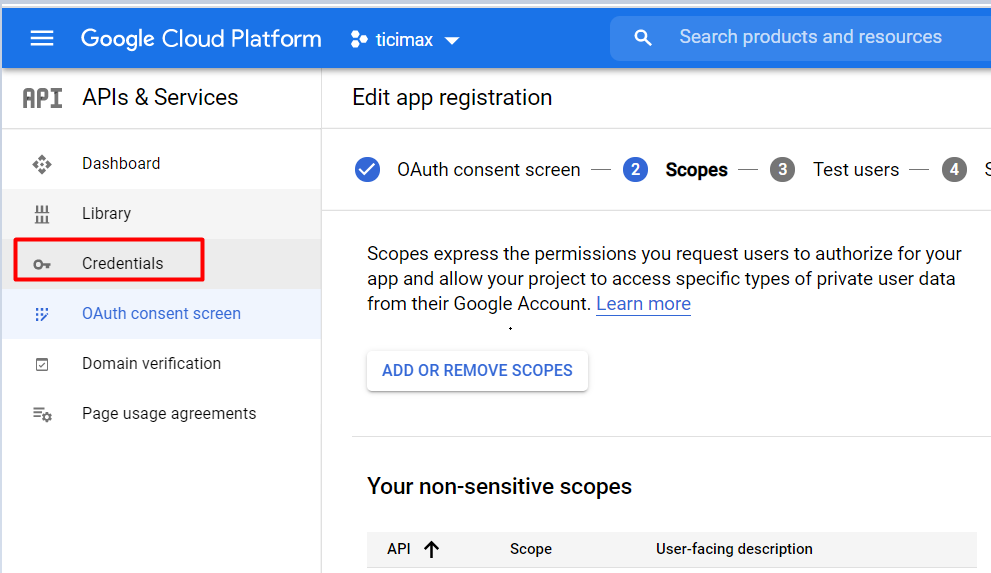This screenshot has height=573, width=991.
Task: Go to OAuth consent screen step
Action: coord(489,169)
